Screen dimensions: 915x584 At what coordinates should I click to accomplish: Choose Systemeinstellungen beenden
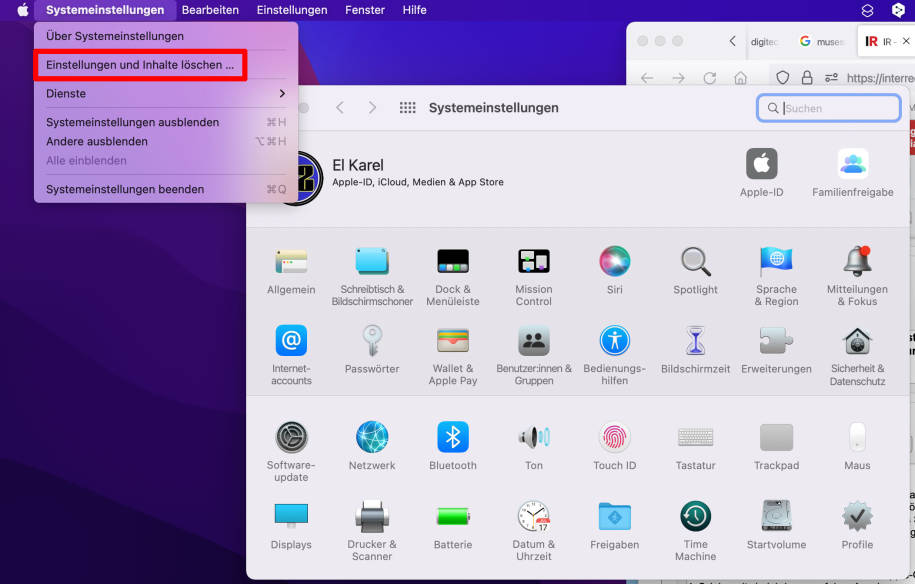pos(166,189)
